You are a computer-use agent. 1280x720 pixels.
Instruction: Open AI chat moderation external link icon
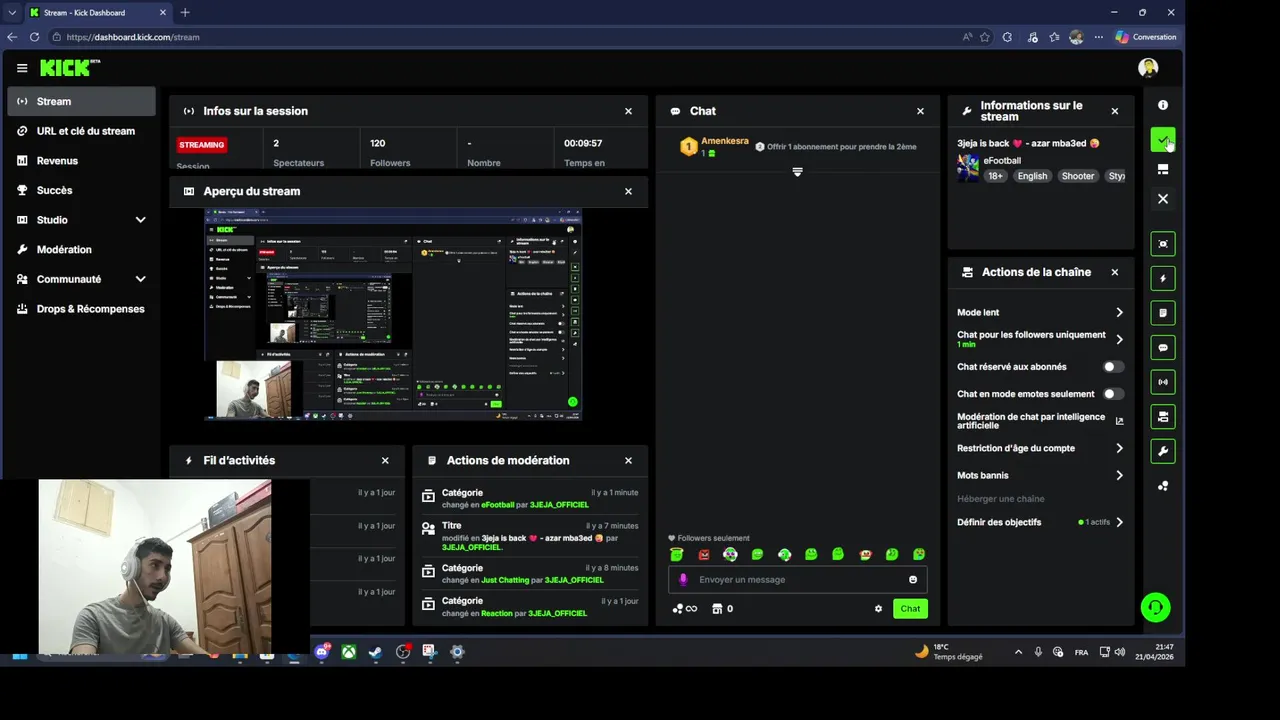pos(1119,421)
